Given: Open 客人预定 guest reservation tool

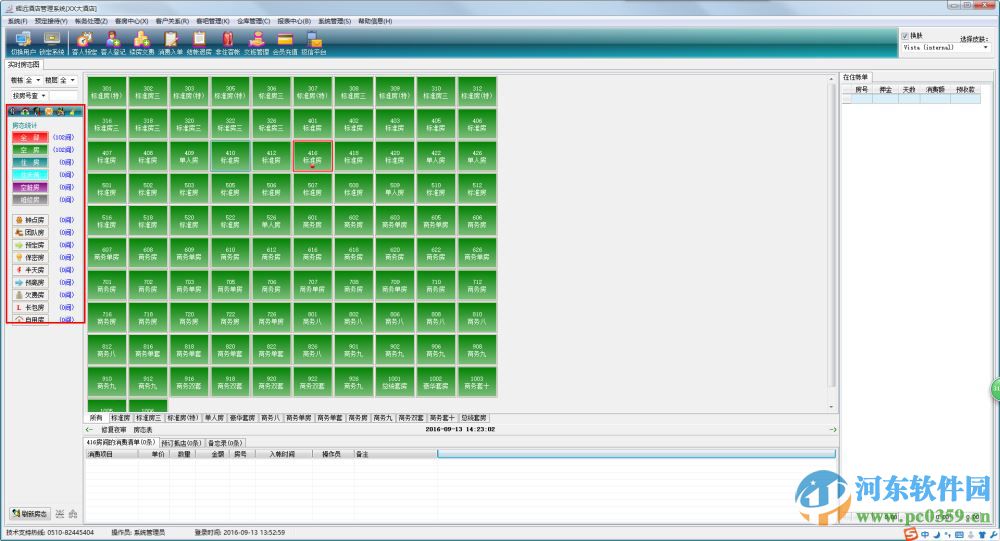Looking at the screenshot, I should click(84, 43).
